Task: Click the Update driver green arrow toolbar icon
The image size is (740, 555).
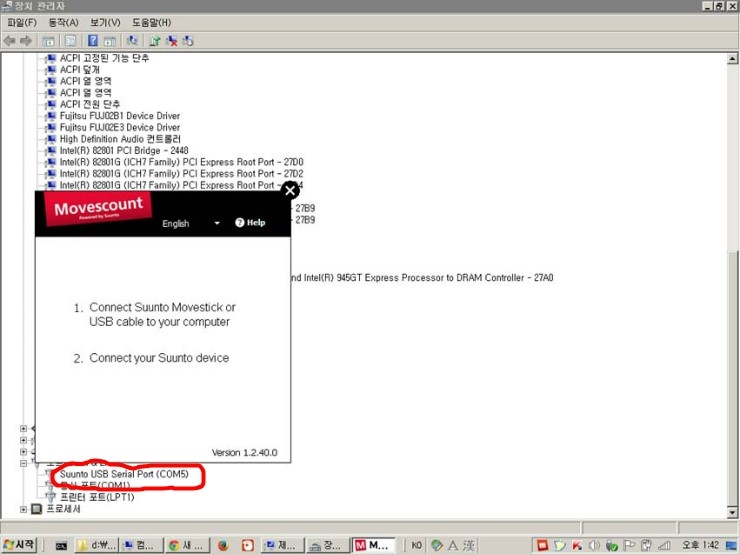Action: pyautogui.click(x=154, y=41)
